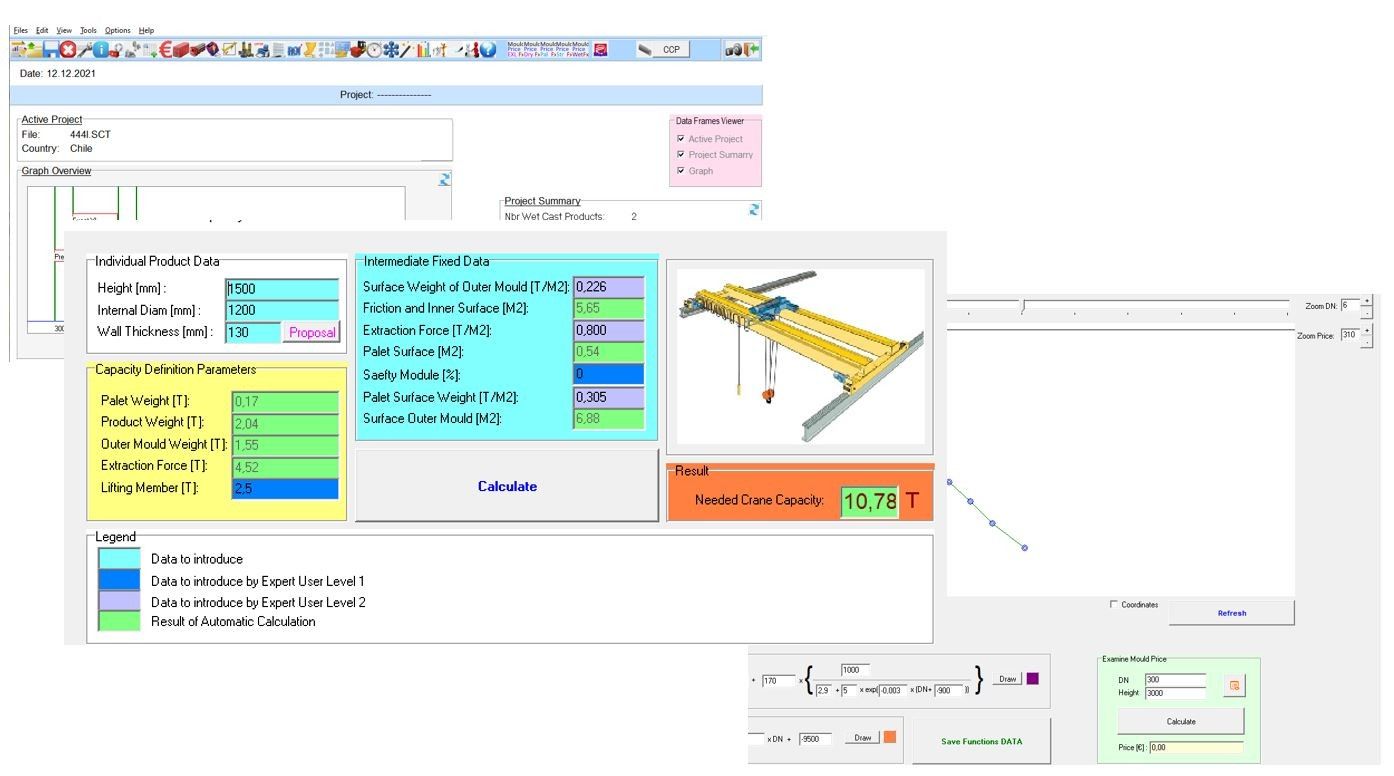Image resolution: width=1394 pixels, height=776 pixels.
Task: Open the Tools menu
Action: point(88,30)
